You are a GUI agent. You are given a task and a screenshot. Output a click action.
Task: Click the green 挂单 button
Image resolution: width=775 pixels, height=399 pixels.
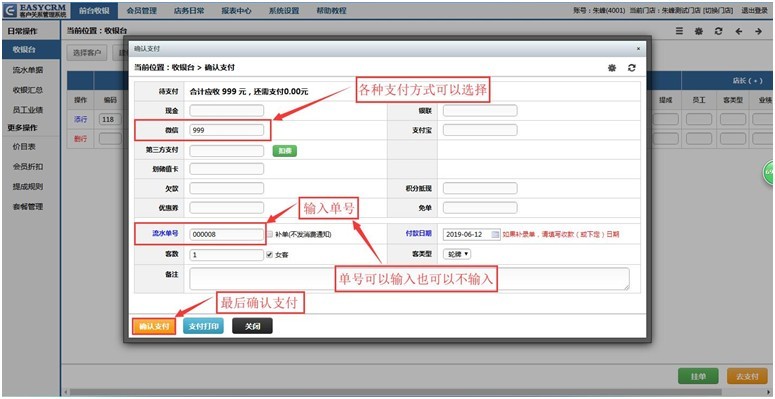(698, 376)
